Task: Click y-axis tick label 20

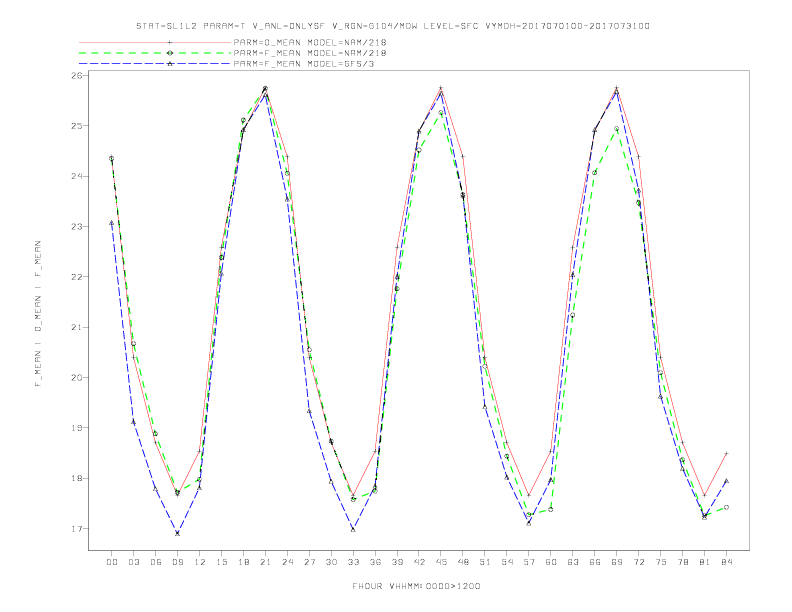Action: (77, 378)
